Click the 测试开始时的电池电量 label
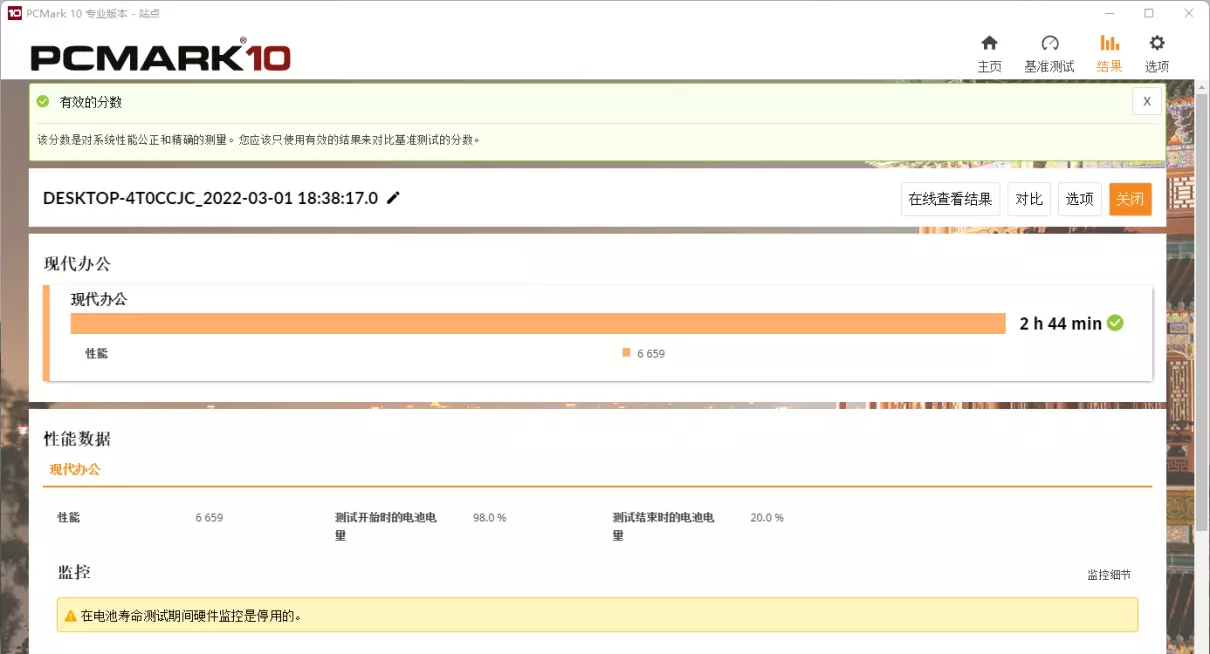 (x=386, y=526)
